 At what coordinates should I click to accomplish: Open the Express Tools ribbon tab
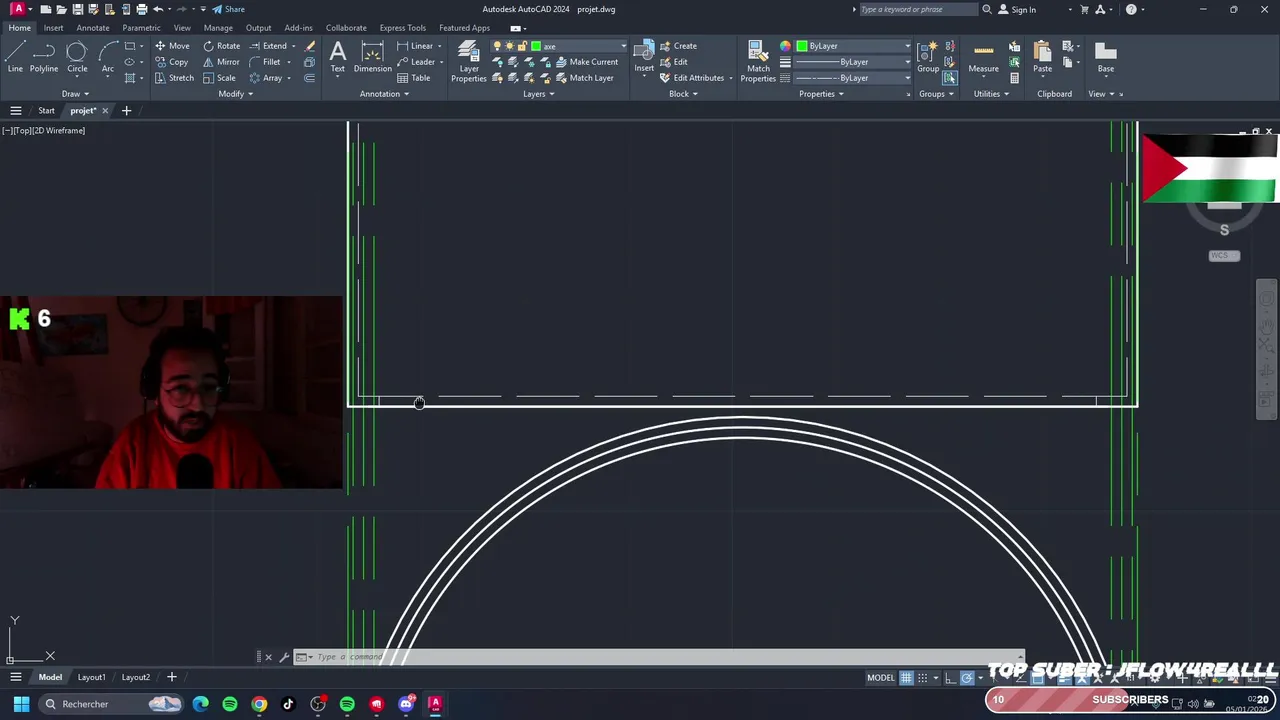click(x=402, y=28)
